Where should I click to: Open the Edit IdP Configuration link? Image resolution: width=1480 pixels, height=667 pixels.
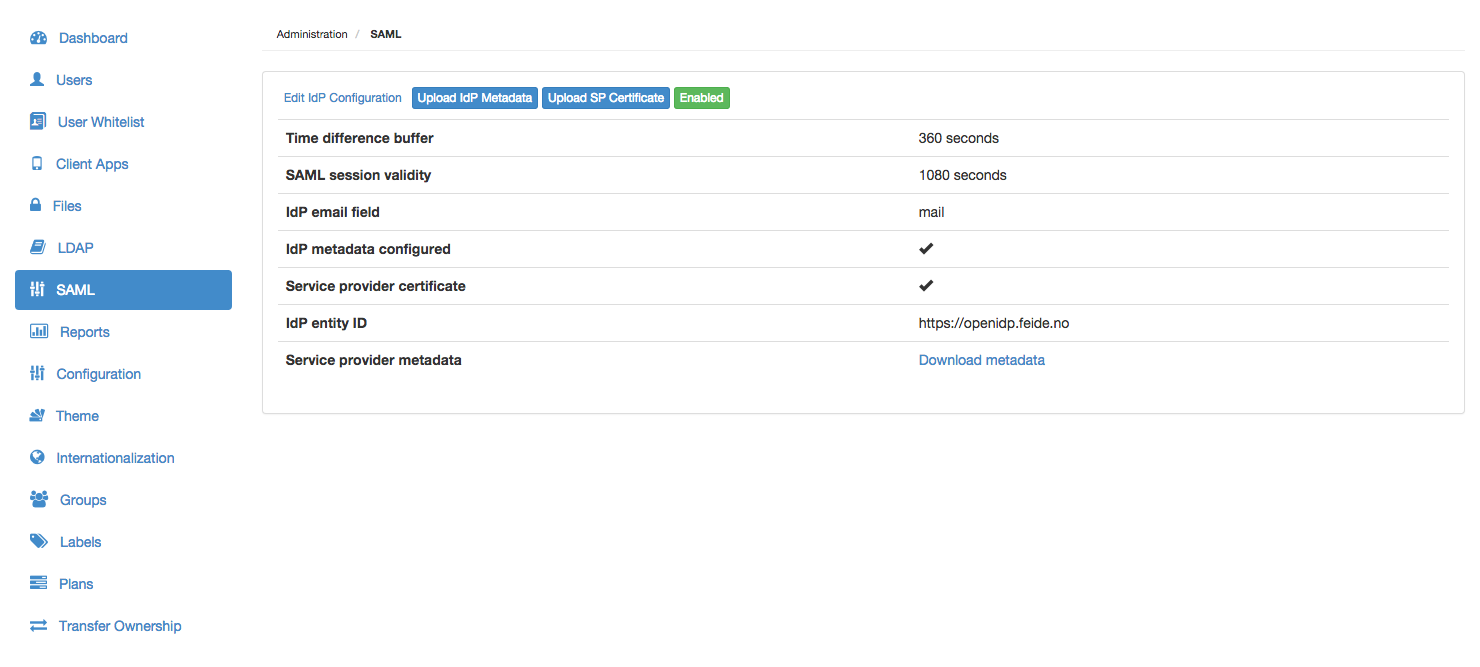[342, 98]
